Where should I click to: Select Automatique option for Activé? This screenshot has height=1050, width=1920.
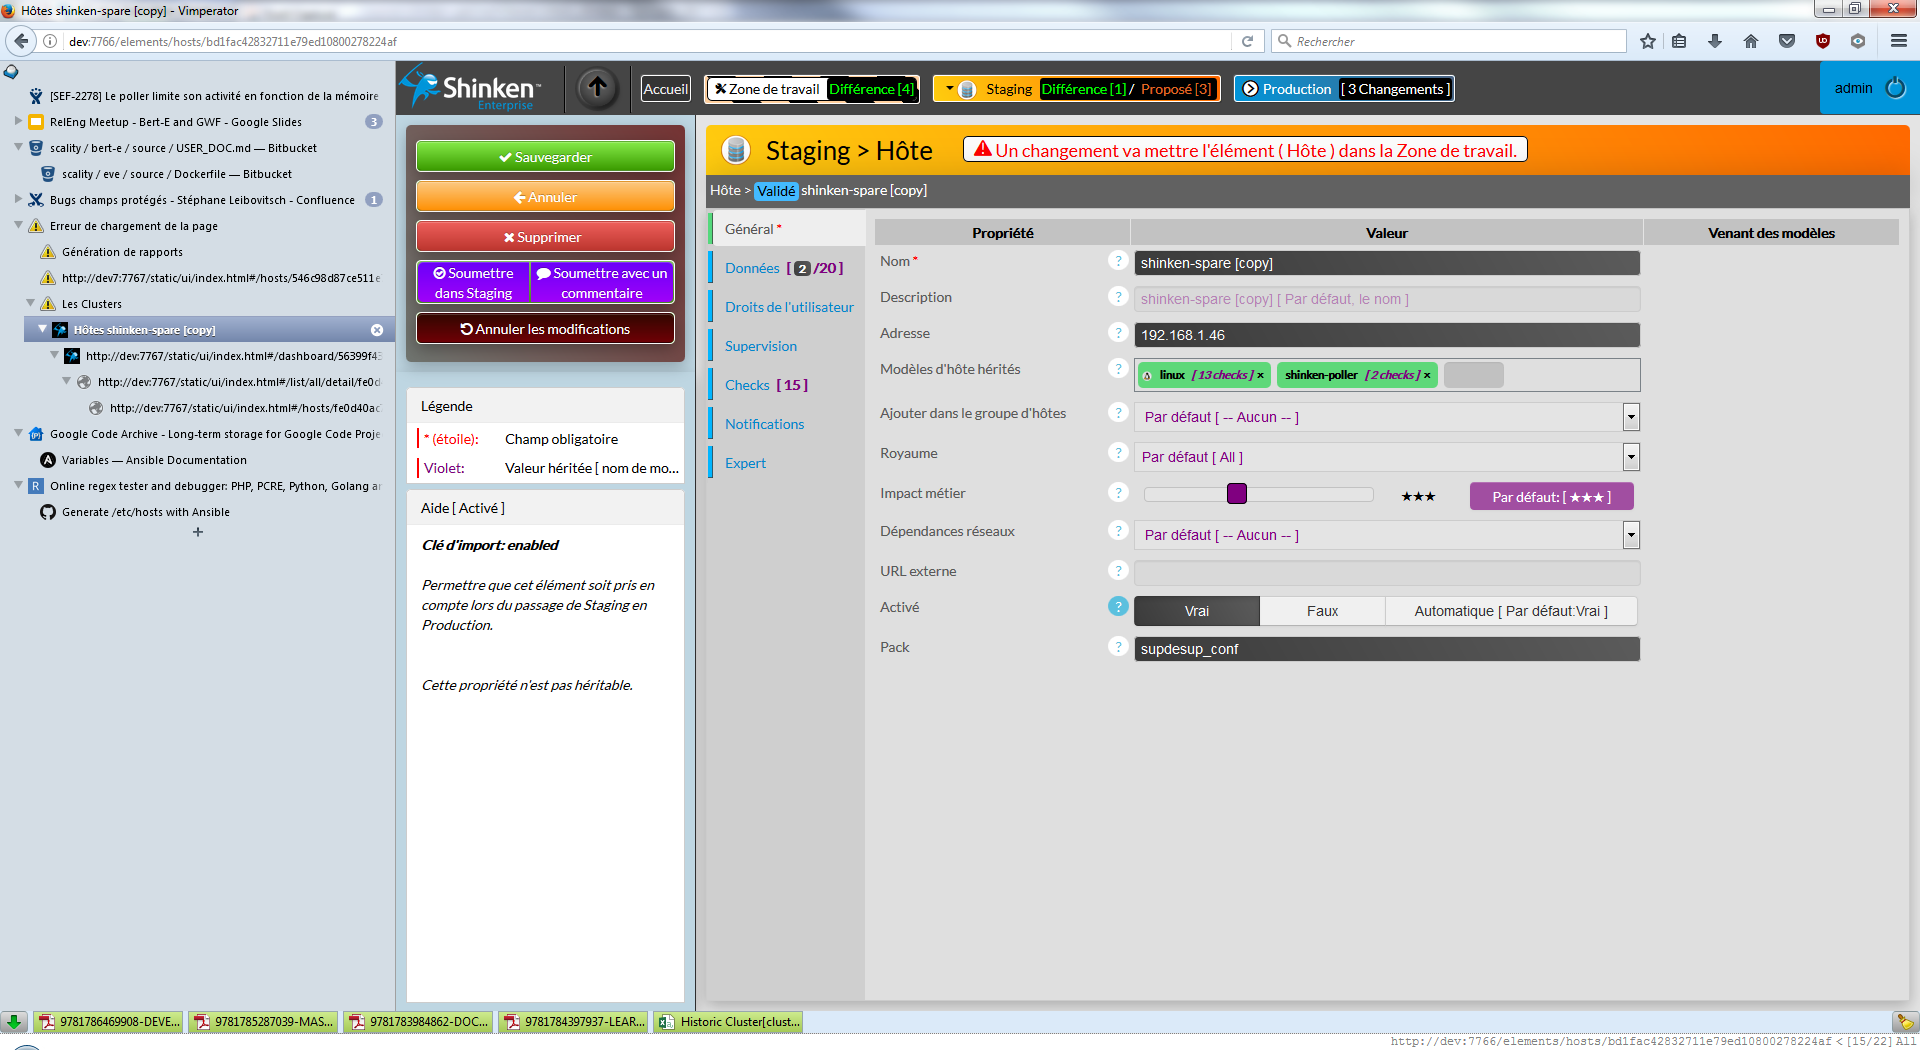click(x=1510, y=611)
